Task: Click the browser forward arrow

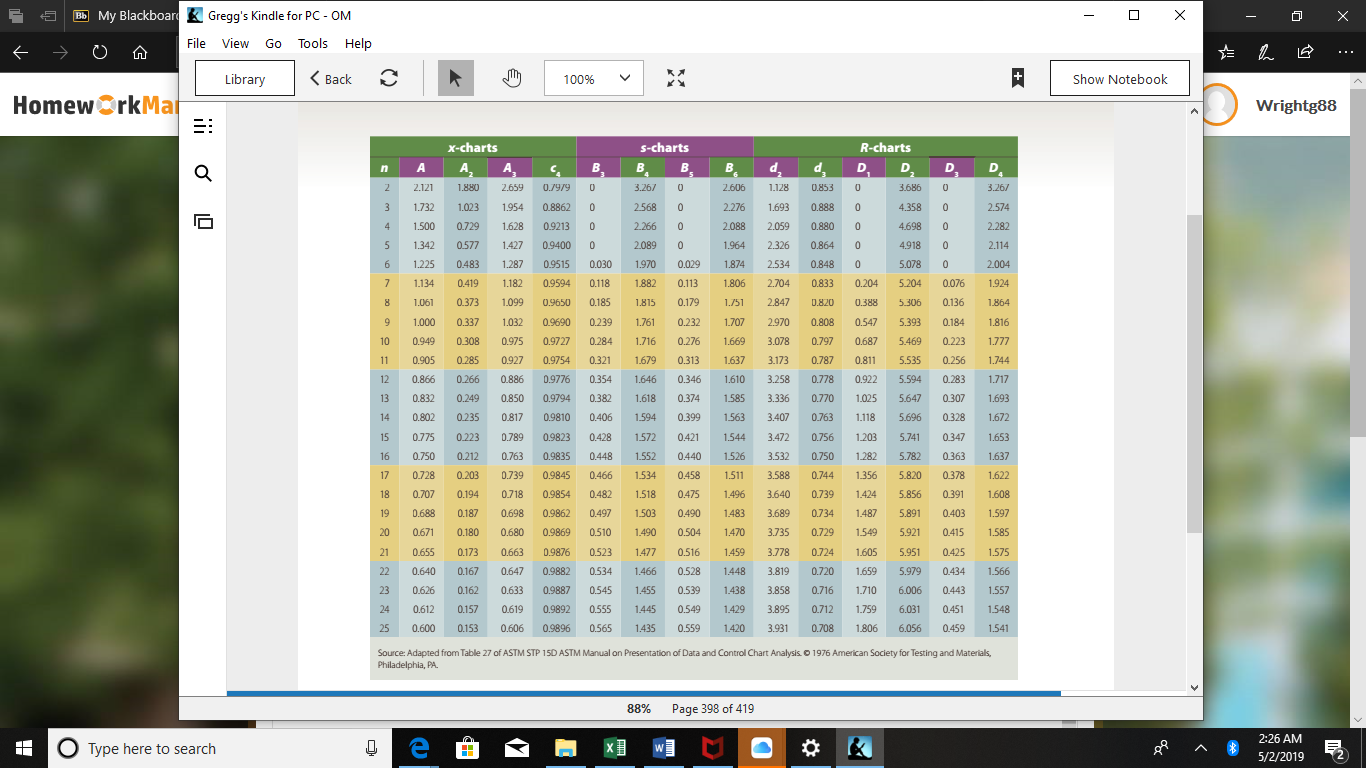Action: pos(60,53)
